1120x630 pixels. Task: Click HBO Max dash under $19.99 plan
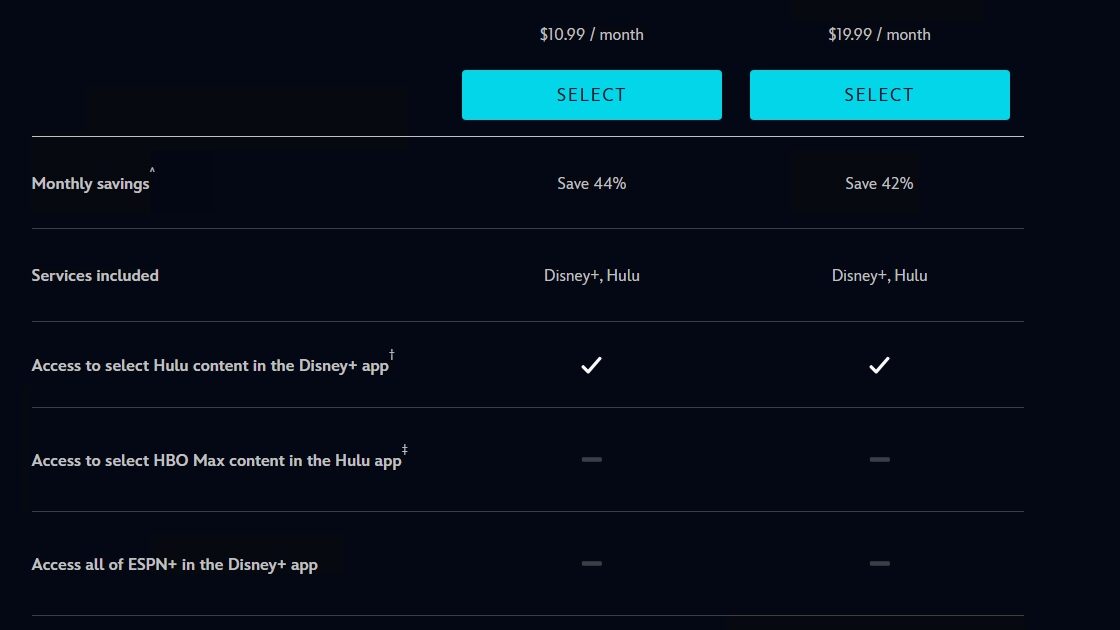[879, 459]
